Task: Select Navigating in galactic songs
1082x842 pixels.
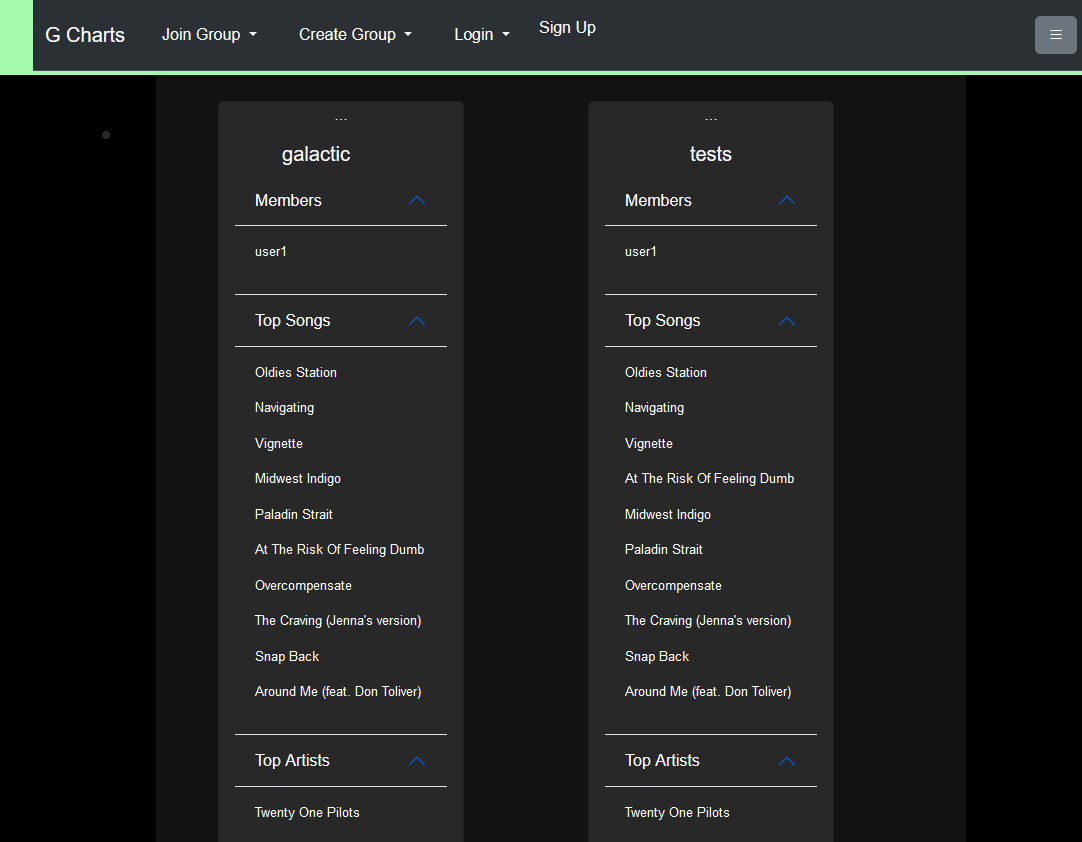Action: tap(284, 408)
